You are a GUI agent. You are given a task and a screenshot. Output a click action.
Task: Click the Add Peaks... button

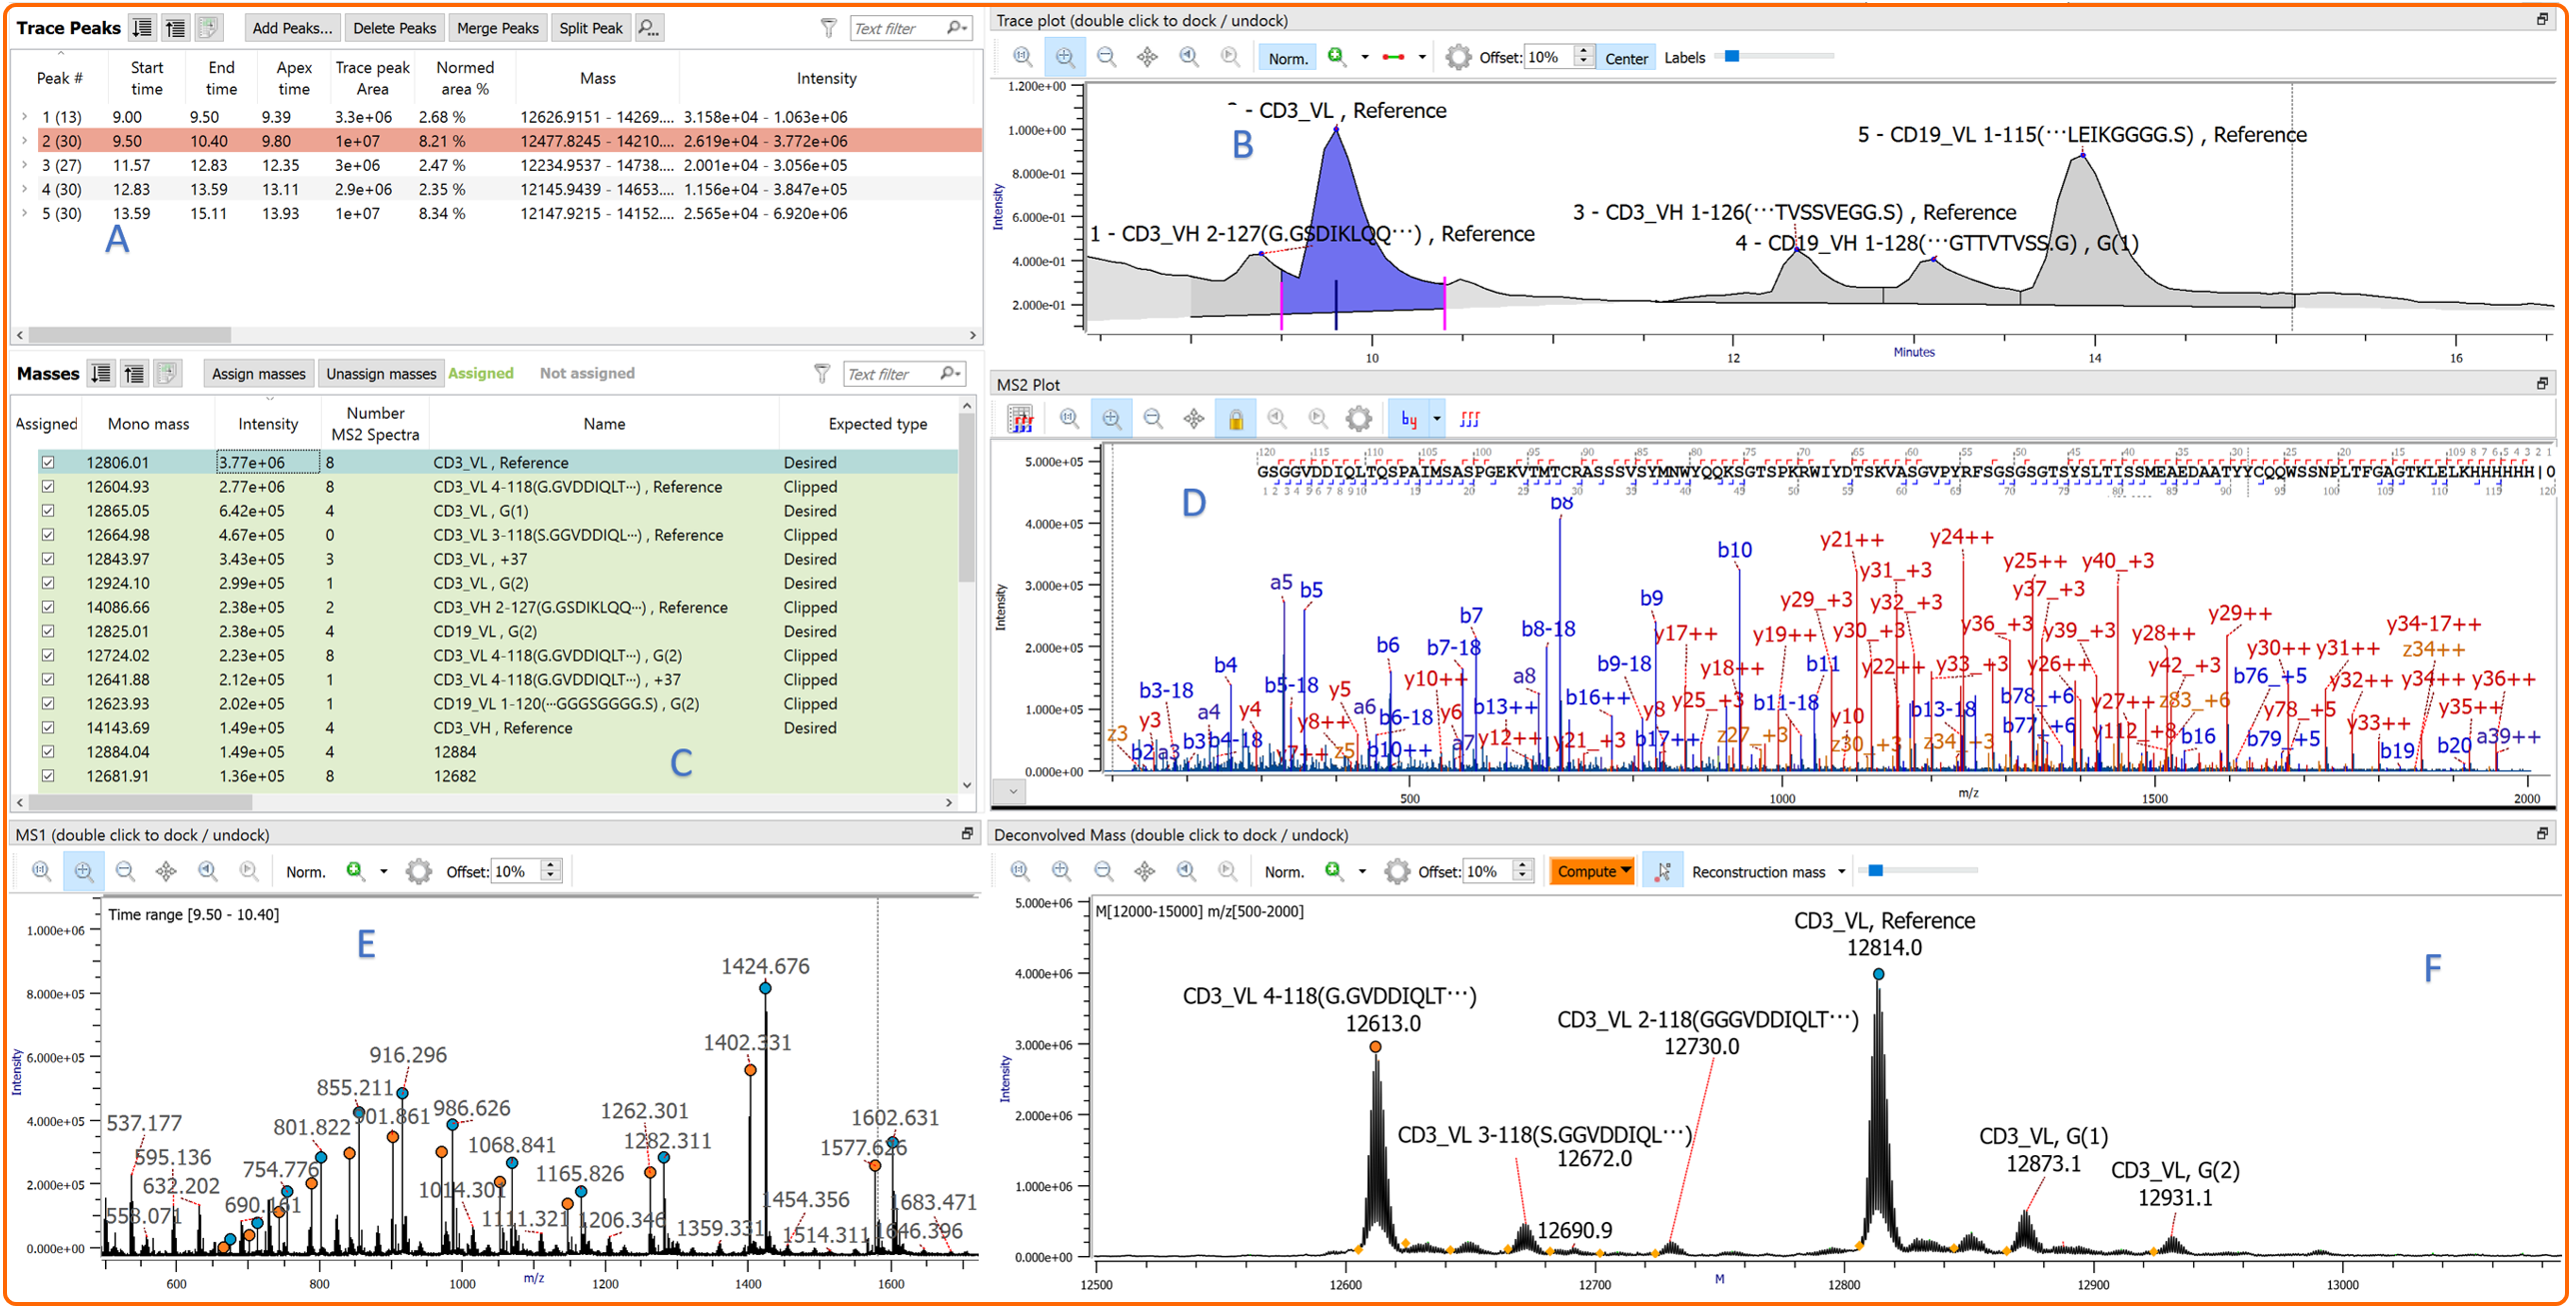pos(292,28)
